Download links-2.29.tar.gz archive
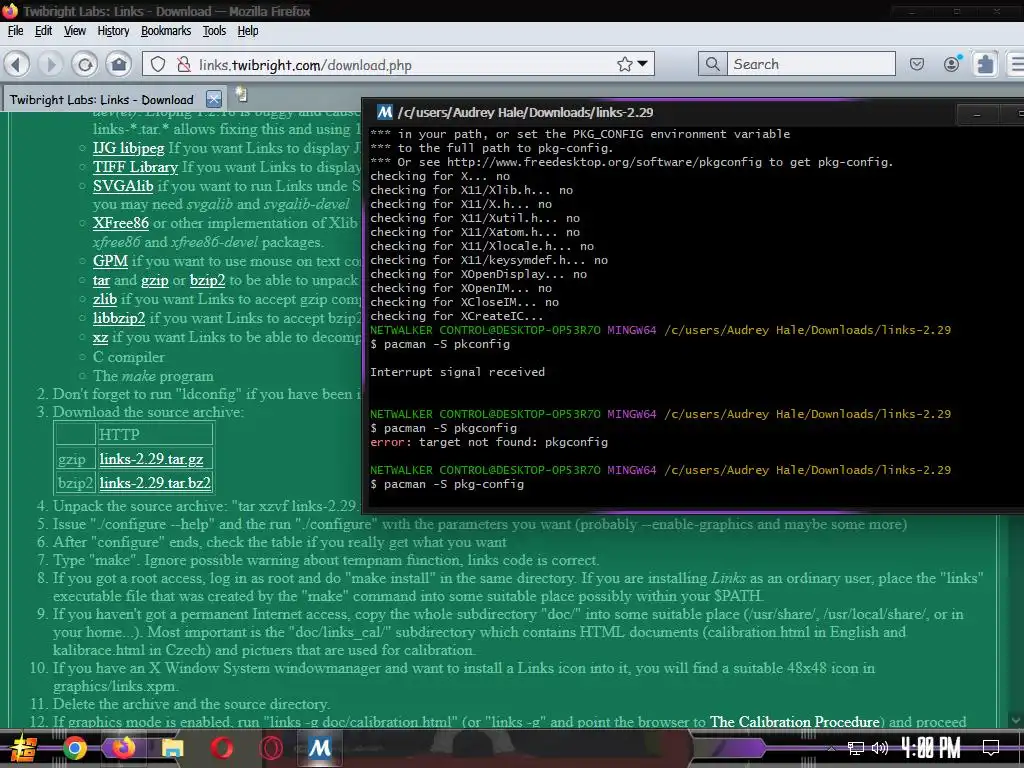Screen dimensions: 1024x768 pyautogui.click(x=152, y=459)
